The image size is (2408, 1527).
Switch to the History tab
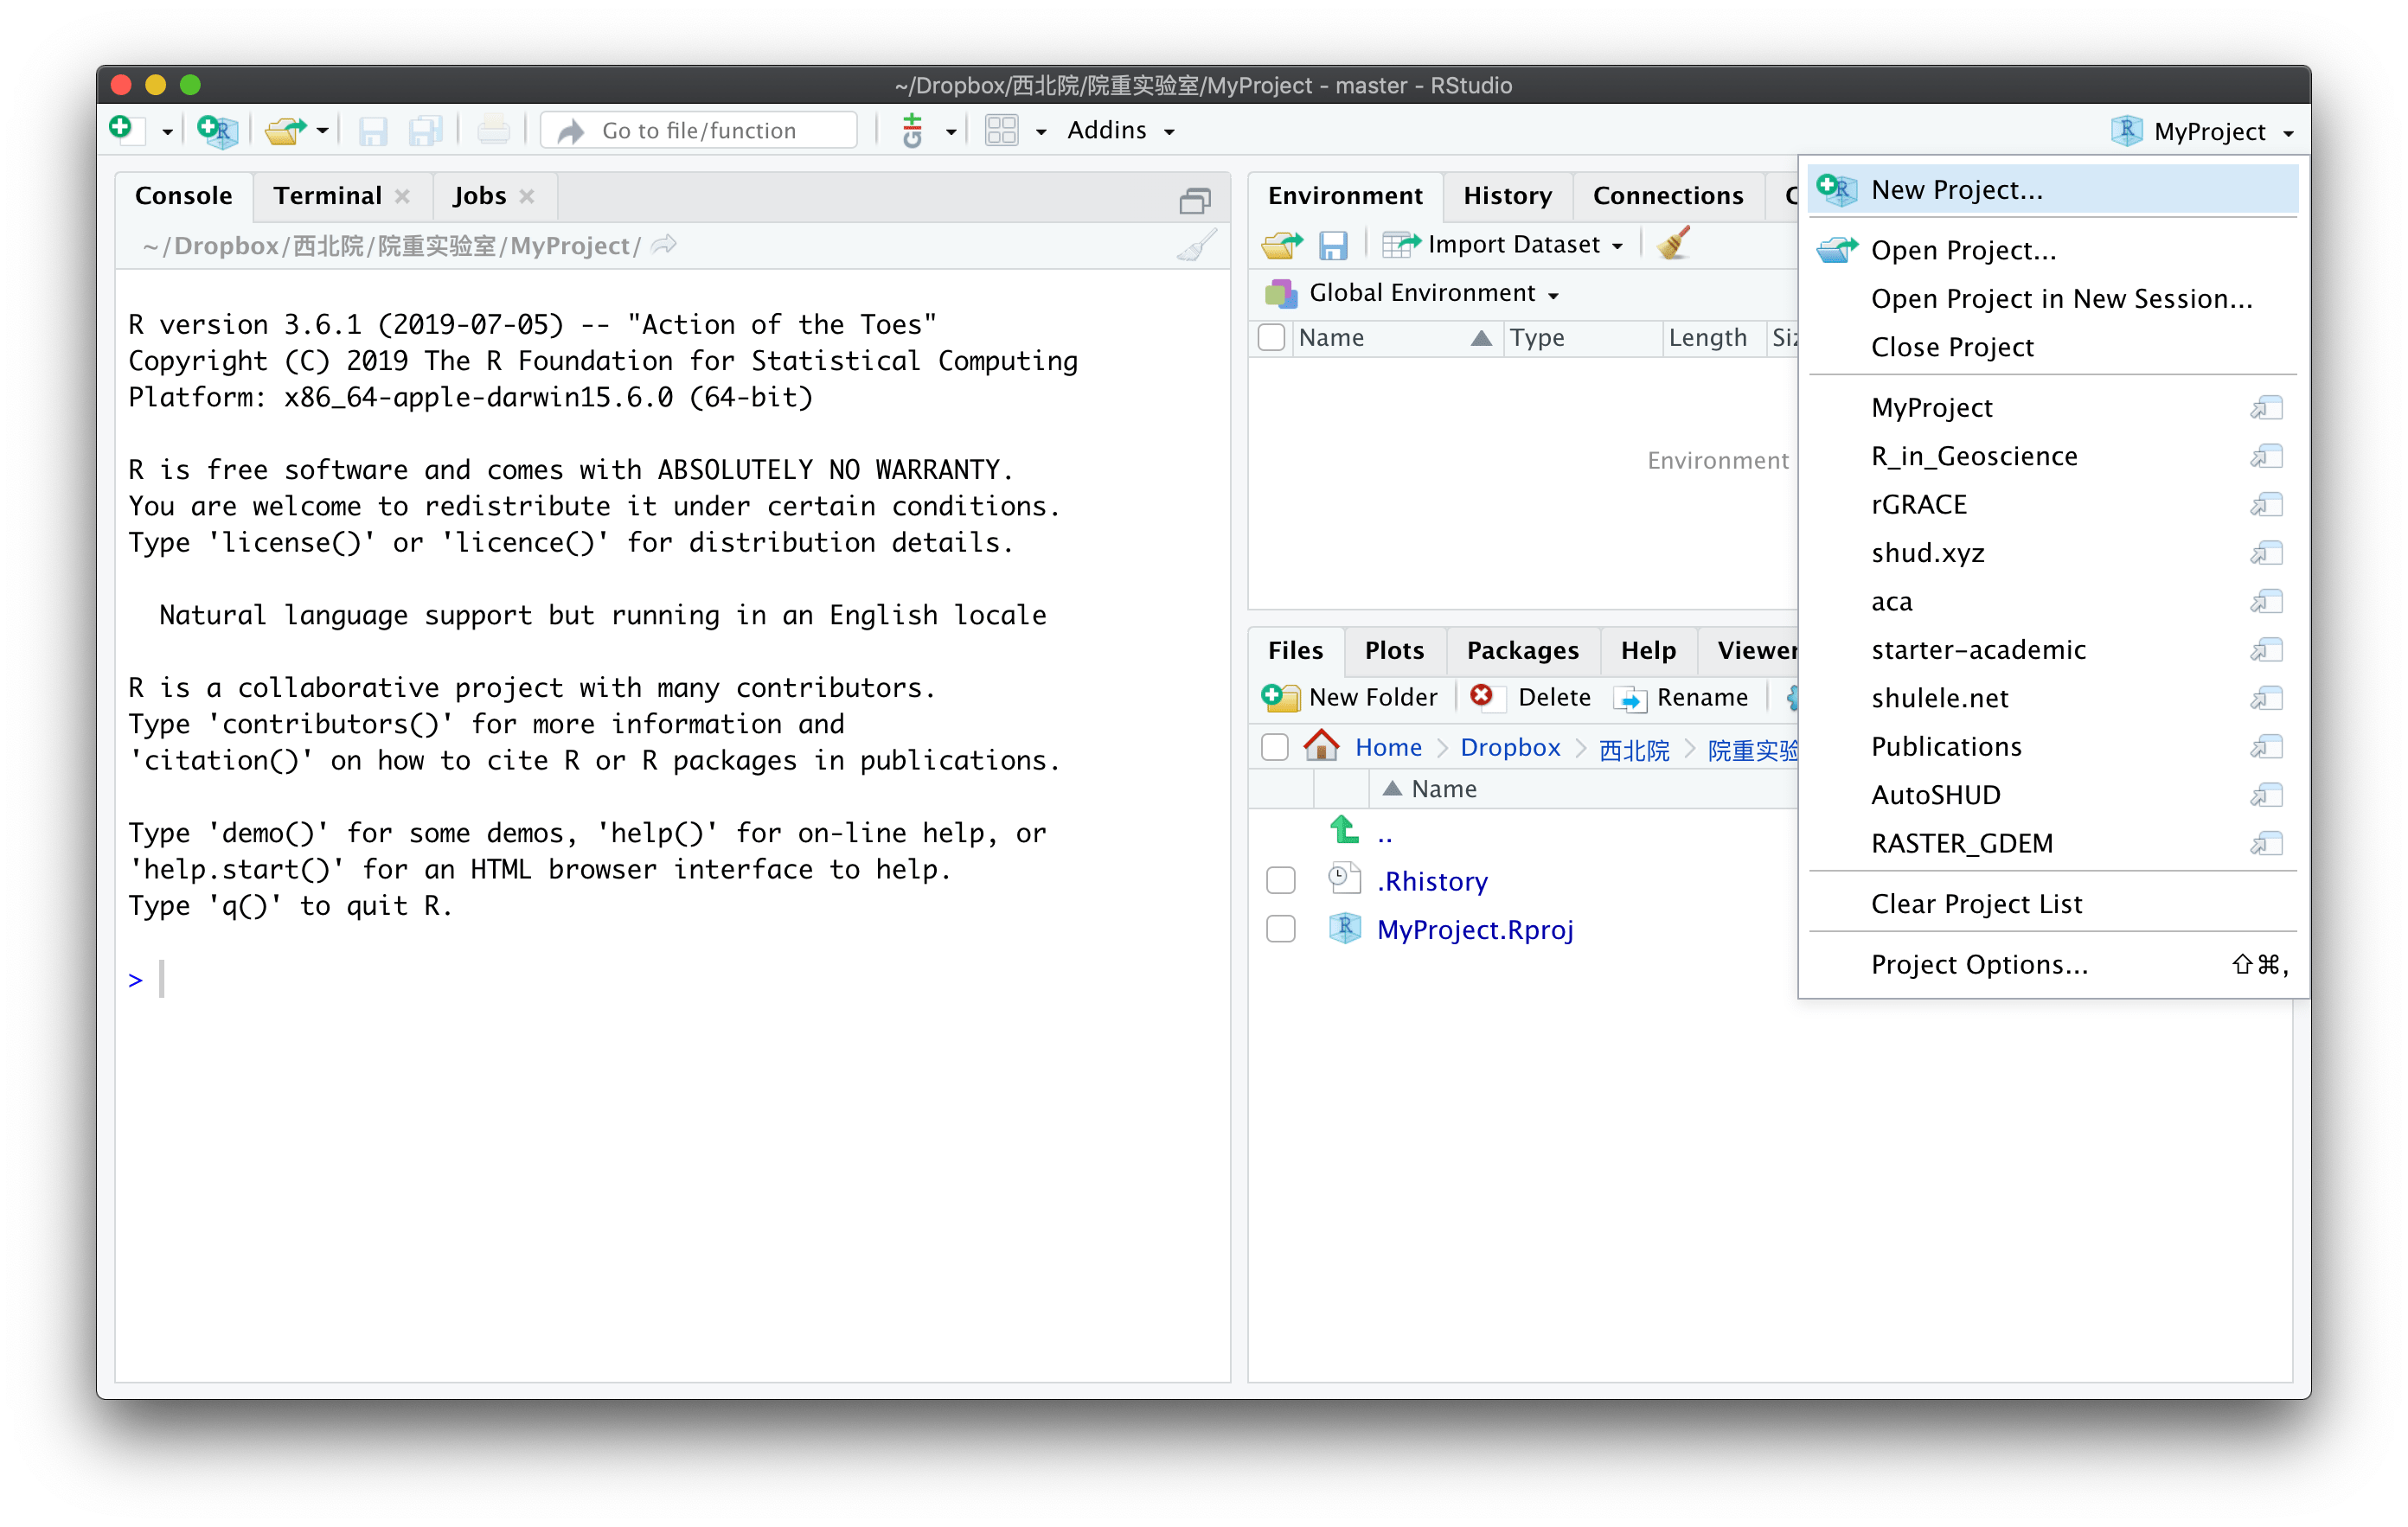tap(1507, 196)
